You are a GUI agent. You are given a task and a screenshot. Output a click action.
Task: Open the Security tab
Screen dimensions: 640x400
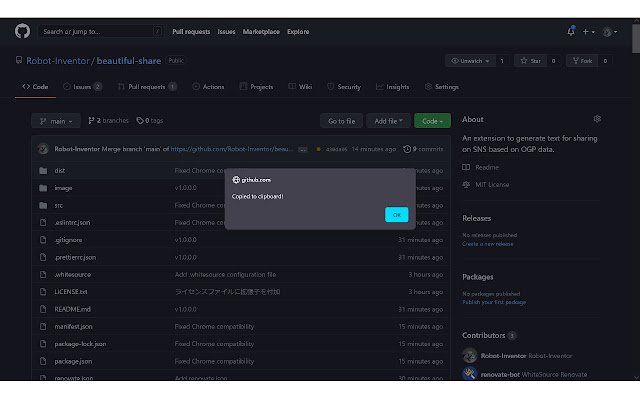pos(344,87)
